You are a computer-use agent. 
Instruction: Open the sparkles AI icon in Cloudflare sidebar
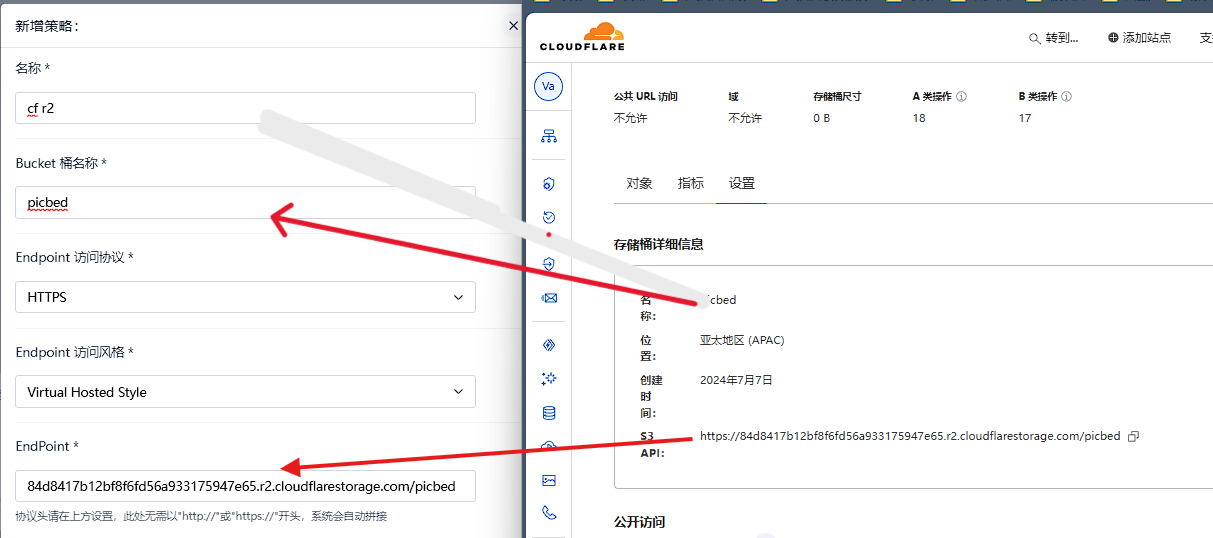click(548, 379)
